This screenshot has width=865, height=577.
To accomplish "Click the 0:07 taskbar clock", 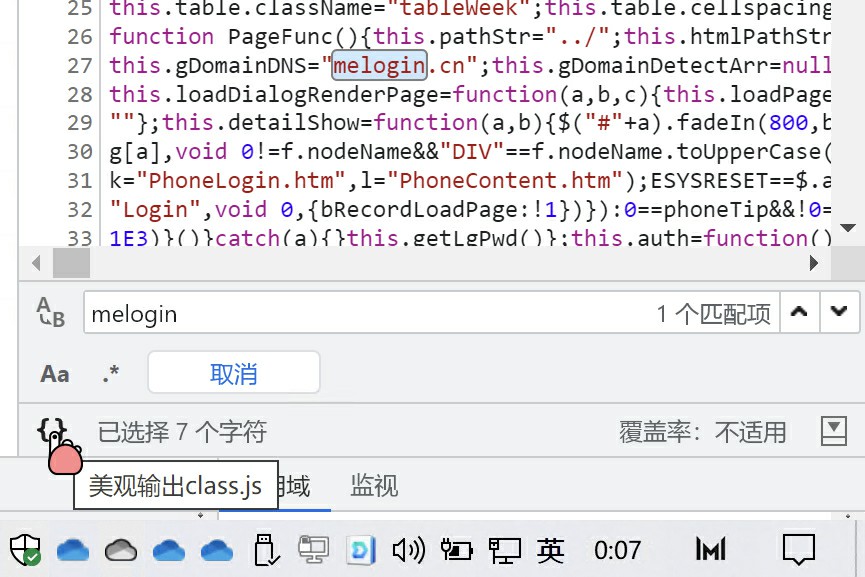I will click(x=617, y=550).
